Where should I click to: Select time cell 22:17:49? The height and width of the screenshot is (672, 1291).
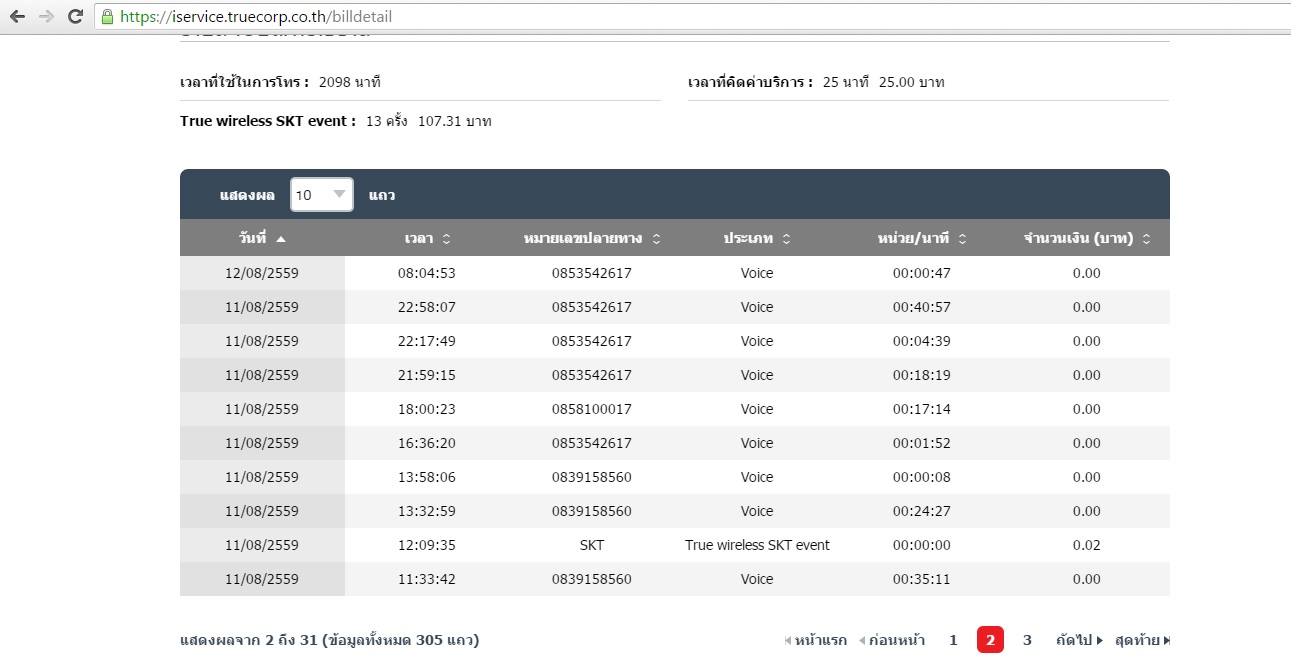(427, 341)
